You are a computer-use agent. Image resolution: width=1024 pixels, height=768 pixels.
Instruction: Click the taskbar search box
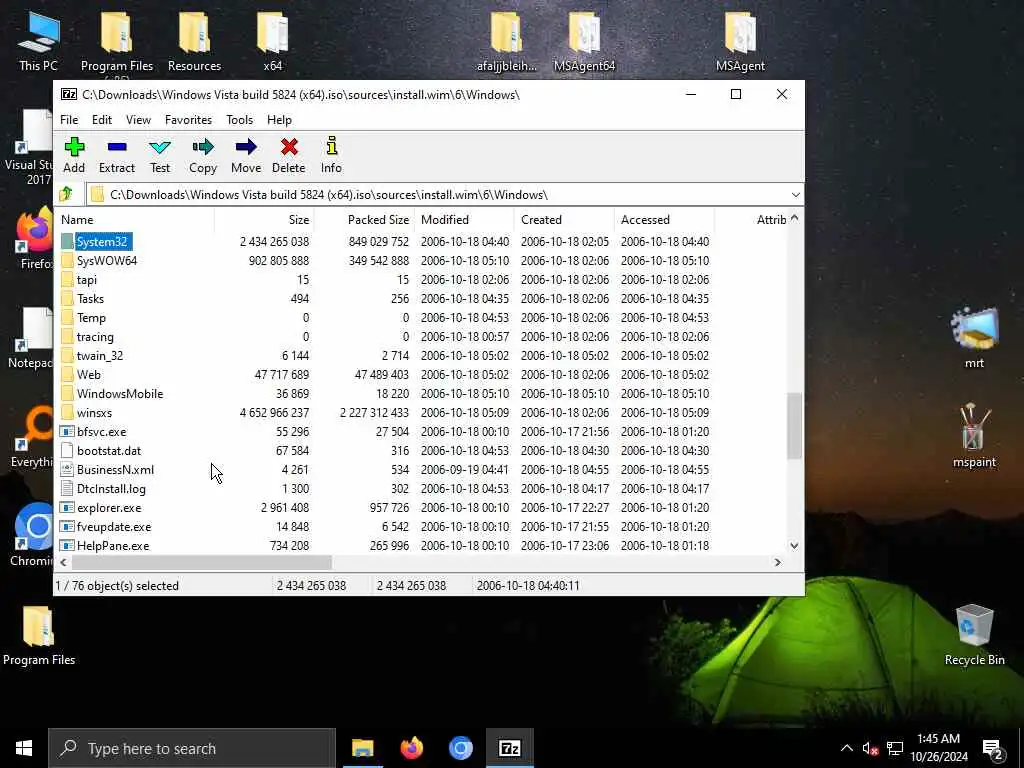click(192, 748)
